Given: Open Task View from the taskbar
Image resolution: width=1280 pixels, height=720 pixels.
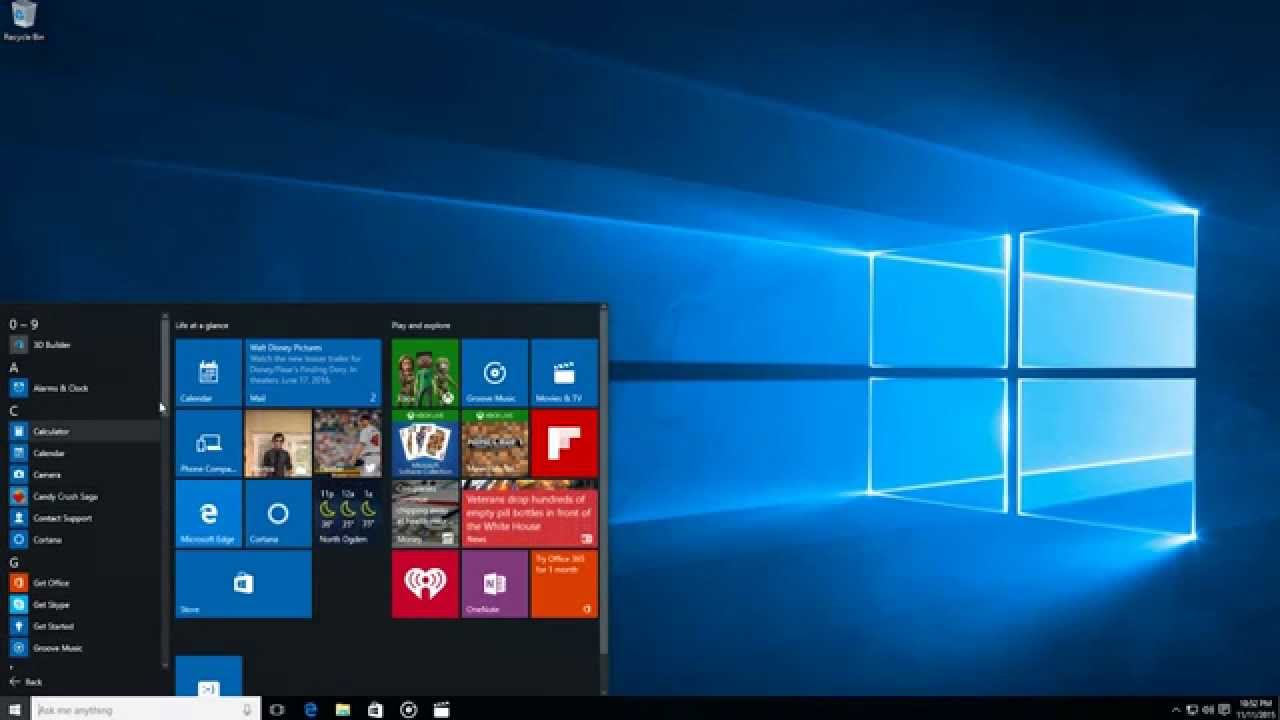Looking at the screenshot, I should point(277,710).
